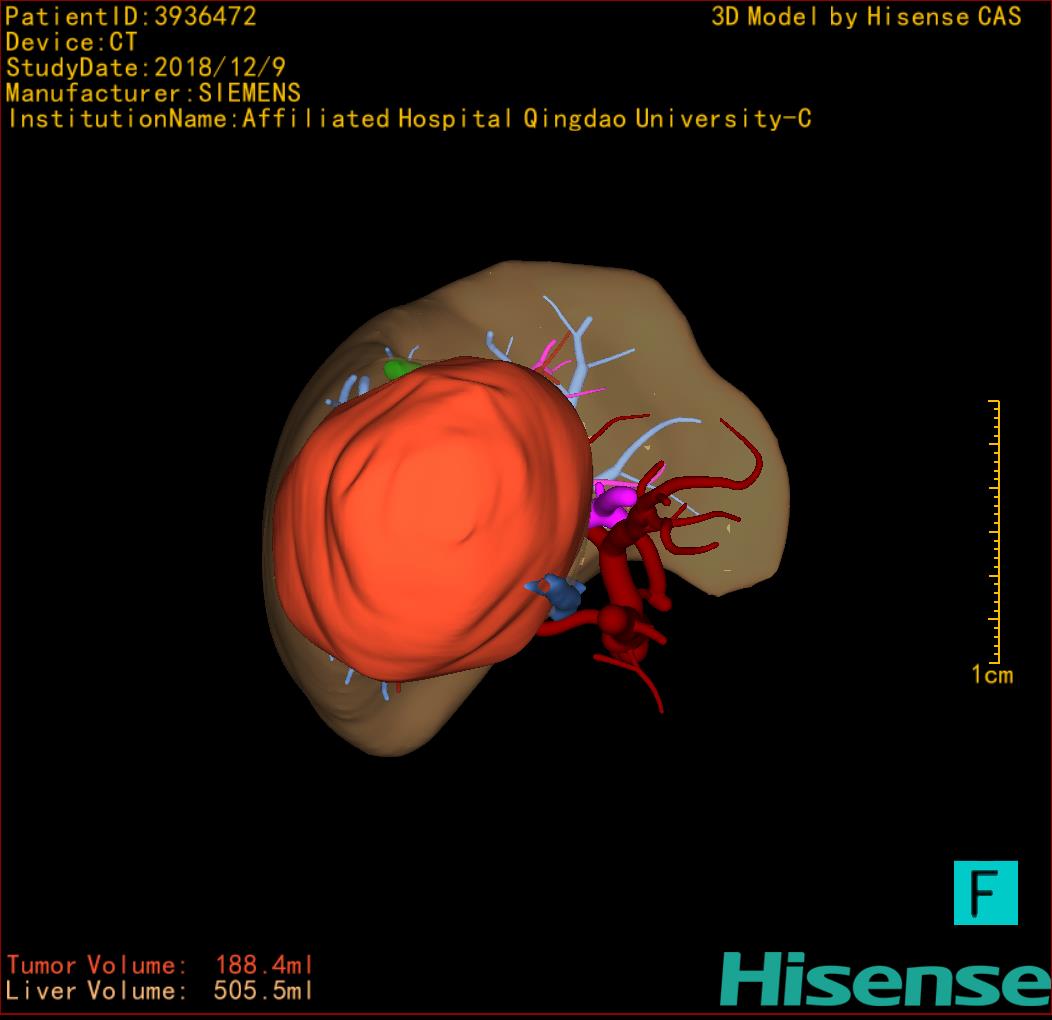Viewport: 1052px width, 1020px height.
Task: Click the 1cm scale label
Action: 991,675
